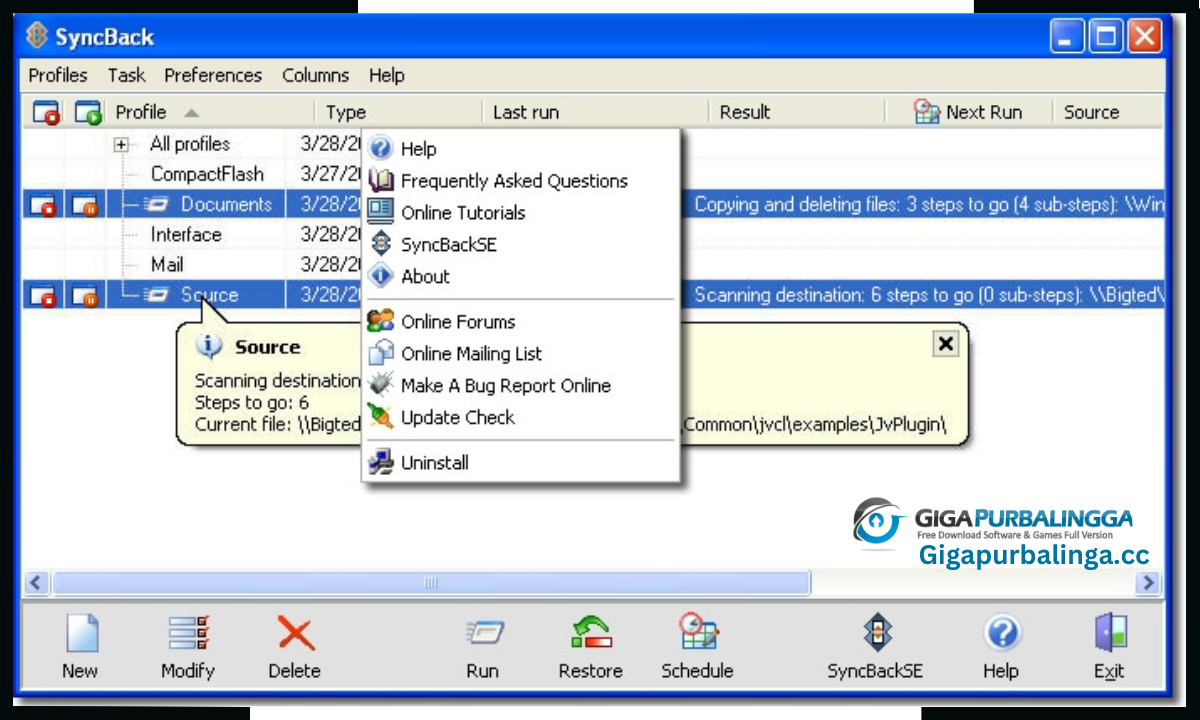Pause the Source profile using its orange icon
This screenshot has height=720, width=1200.
pyautogui.click(x=86, y=295)
